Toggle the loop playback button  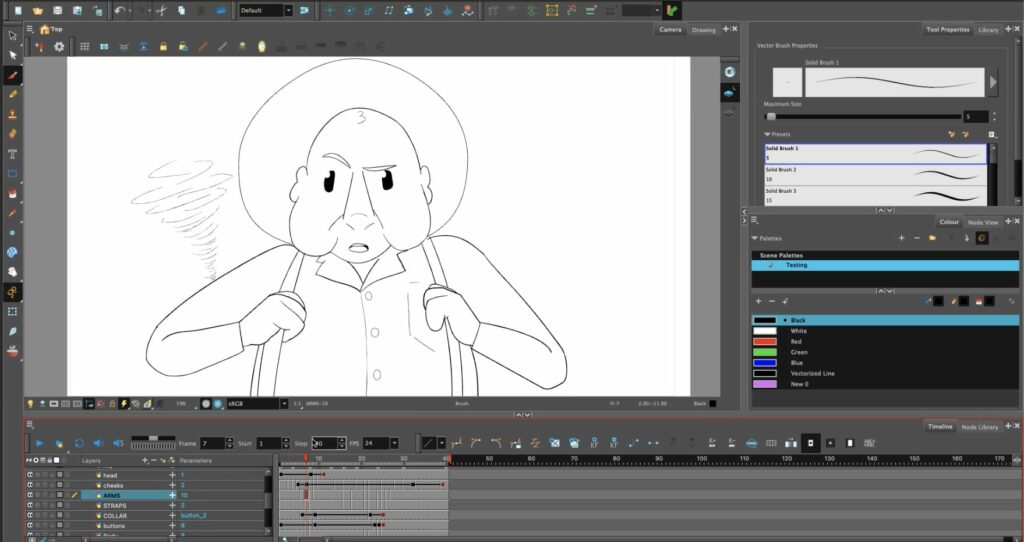[79, 443]
